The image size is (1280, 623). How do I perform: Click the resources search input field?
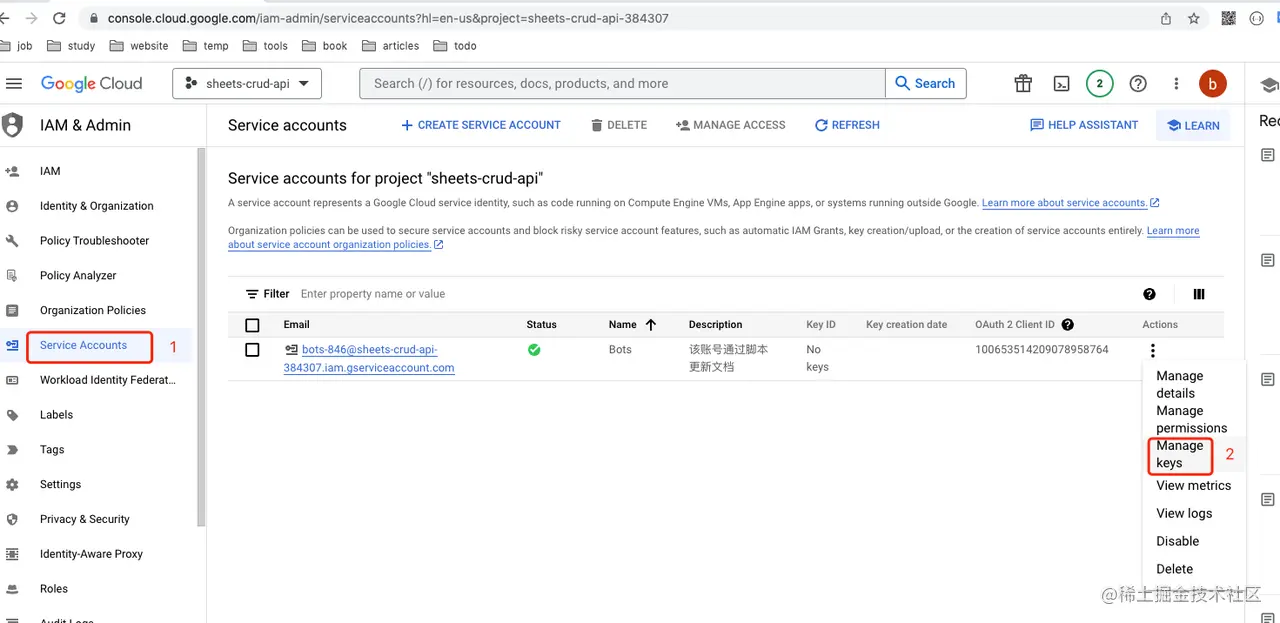(620, 84)
